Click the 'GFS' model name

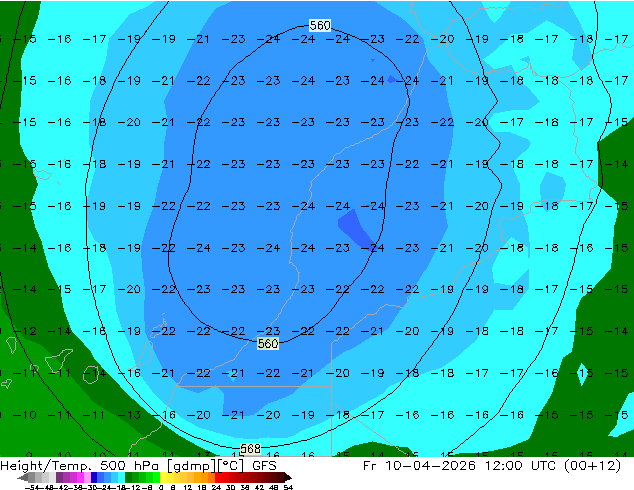click(x=264, y=466)
